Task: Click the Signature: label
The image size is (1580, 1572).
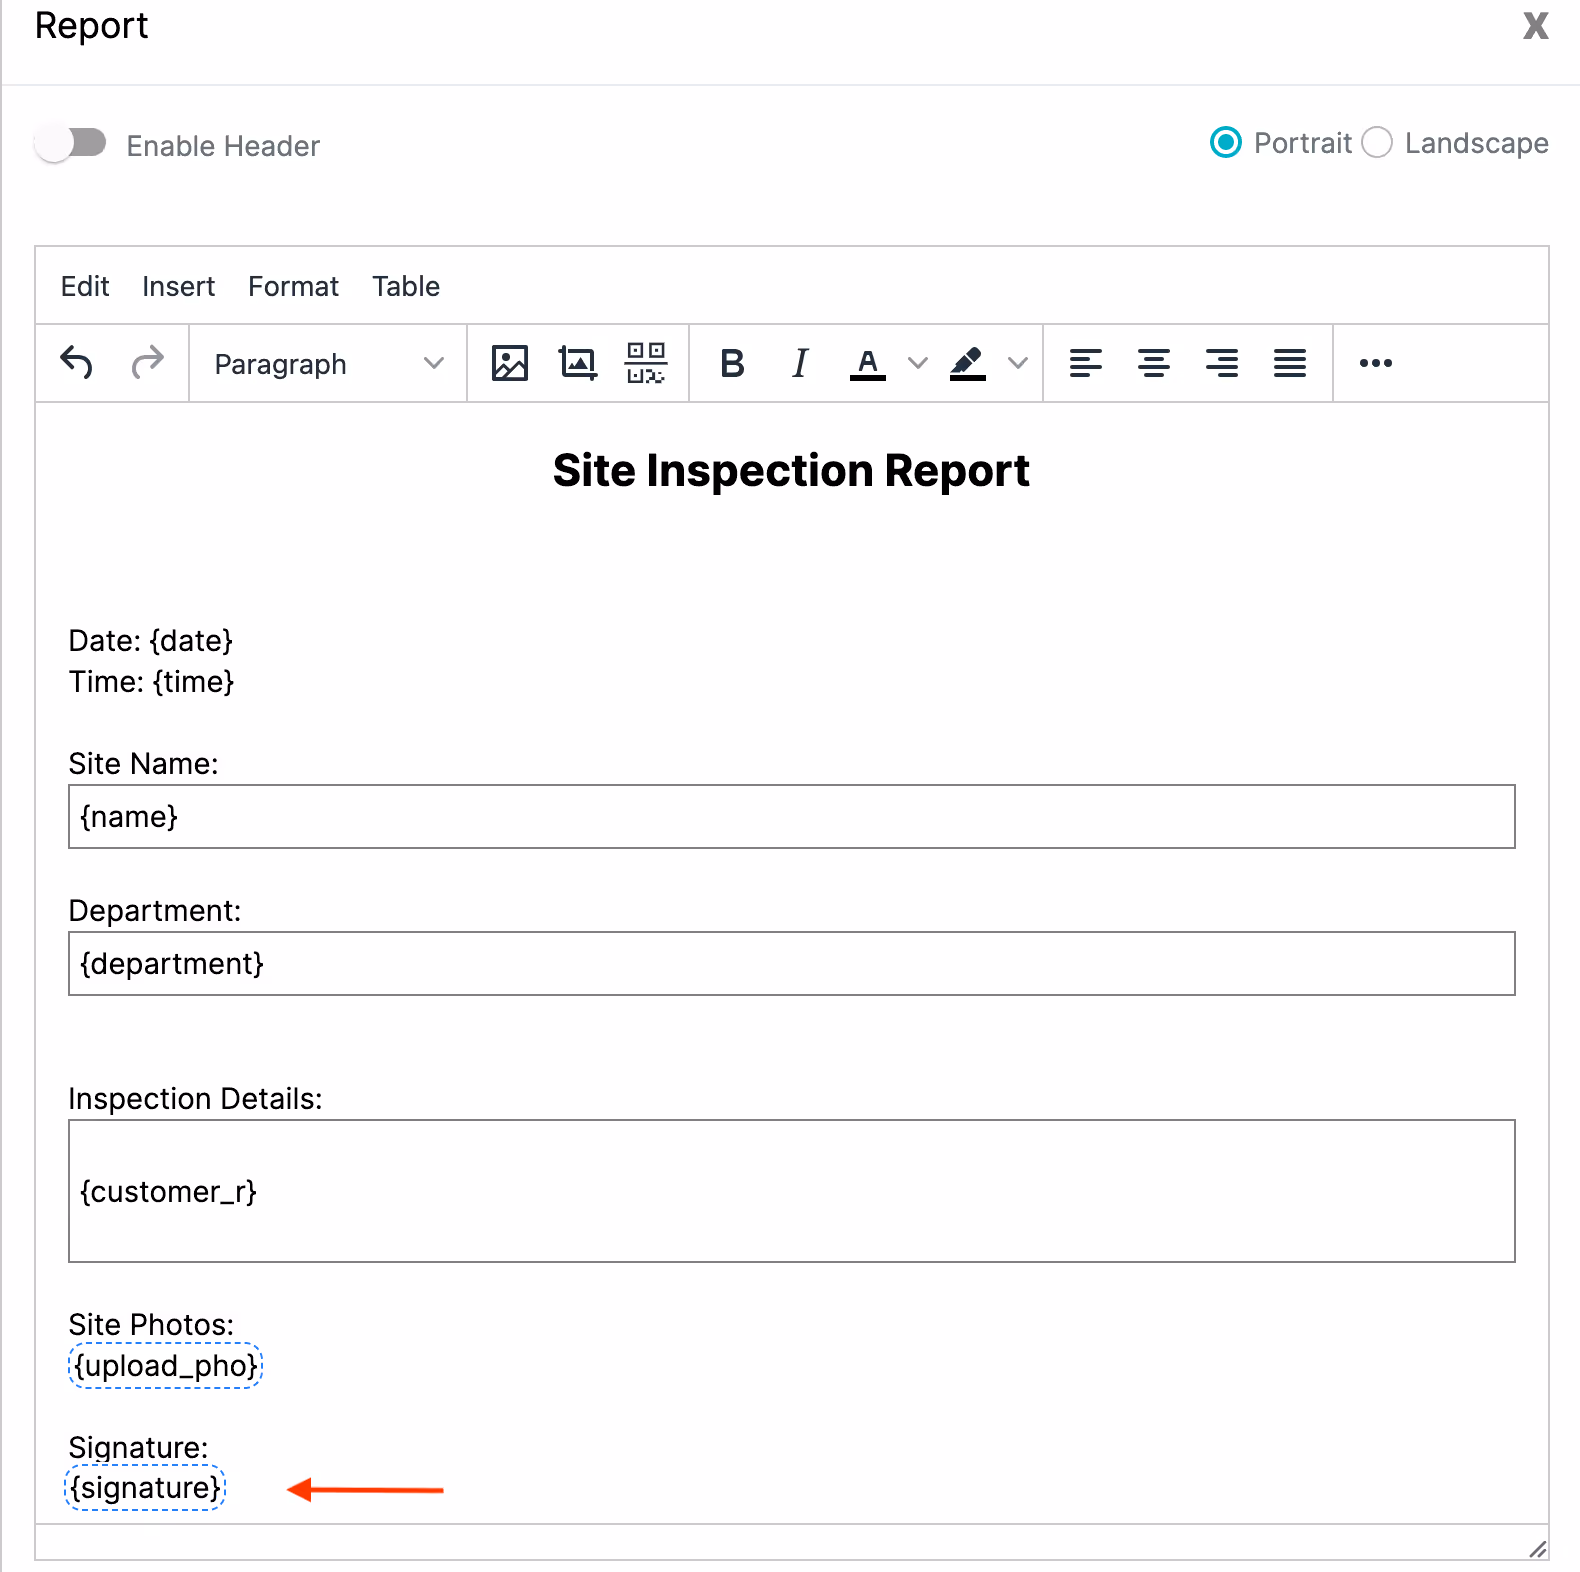Action: pos(138,1448)
